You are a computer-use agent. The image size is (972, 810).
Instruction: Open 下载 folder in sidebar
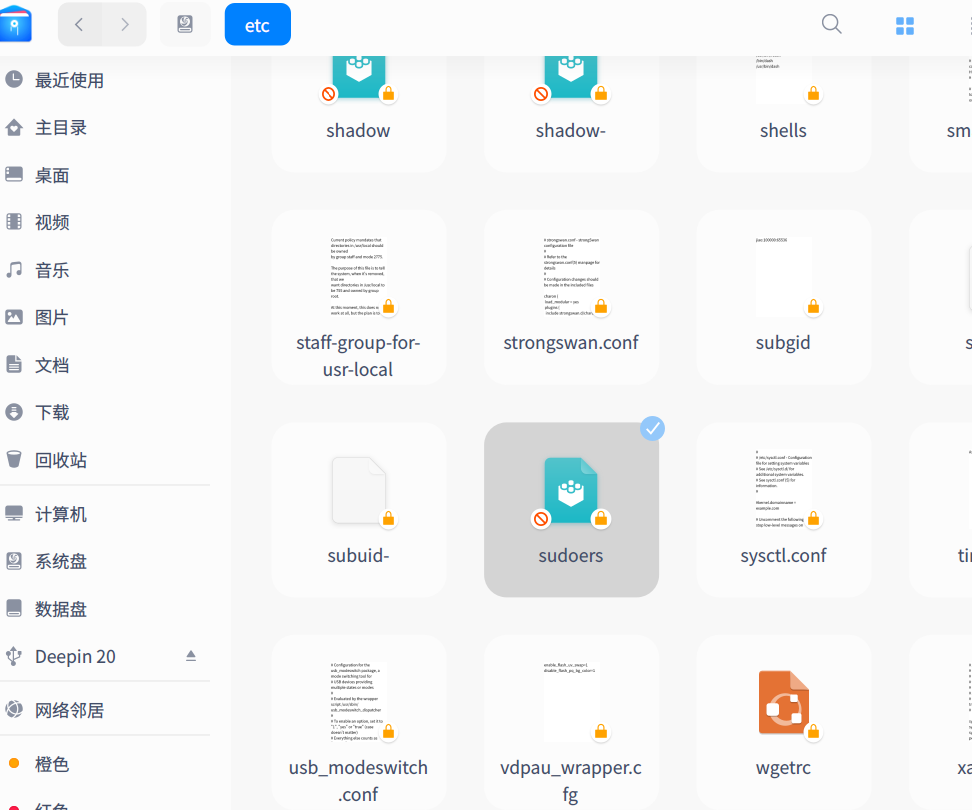pyautogui.click(x=105, y=412)
